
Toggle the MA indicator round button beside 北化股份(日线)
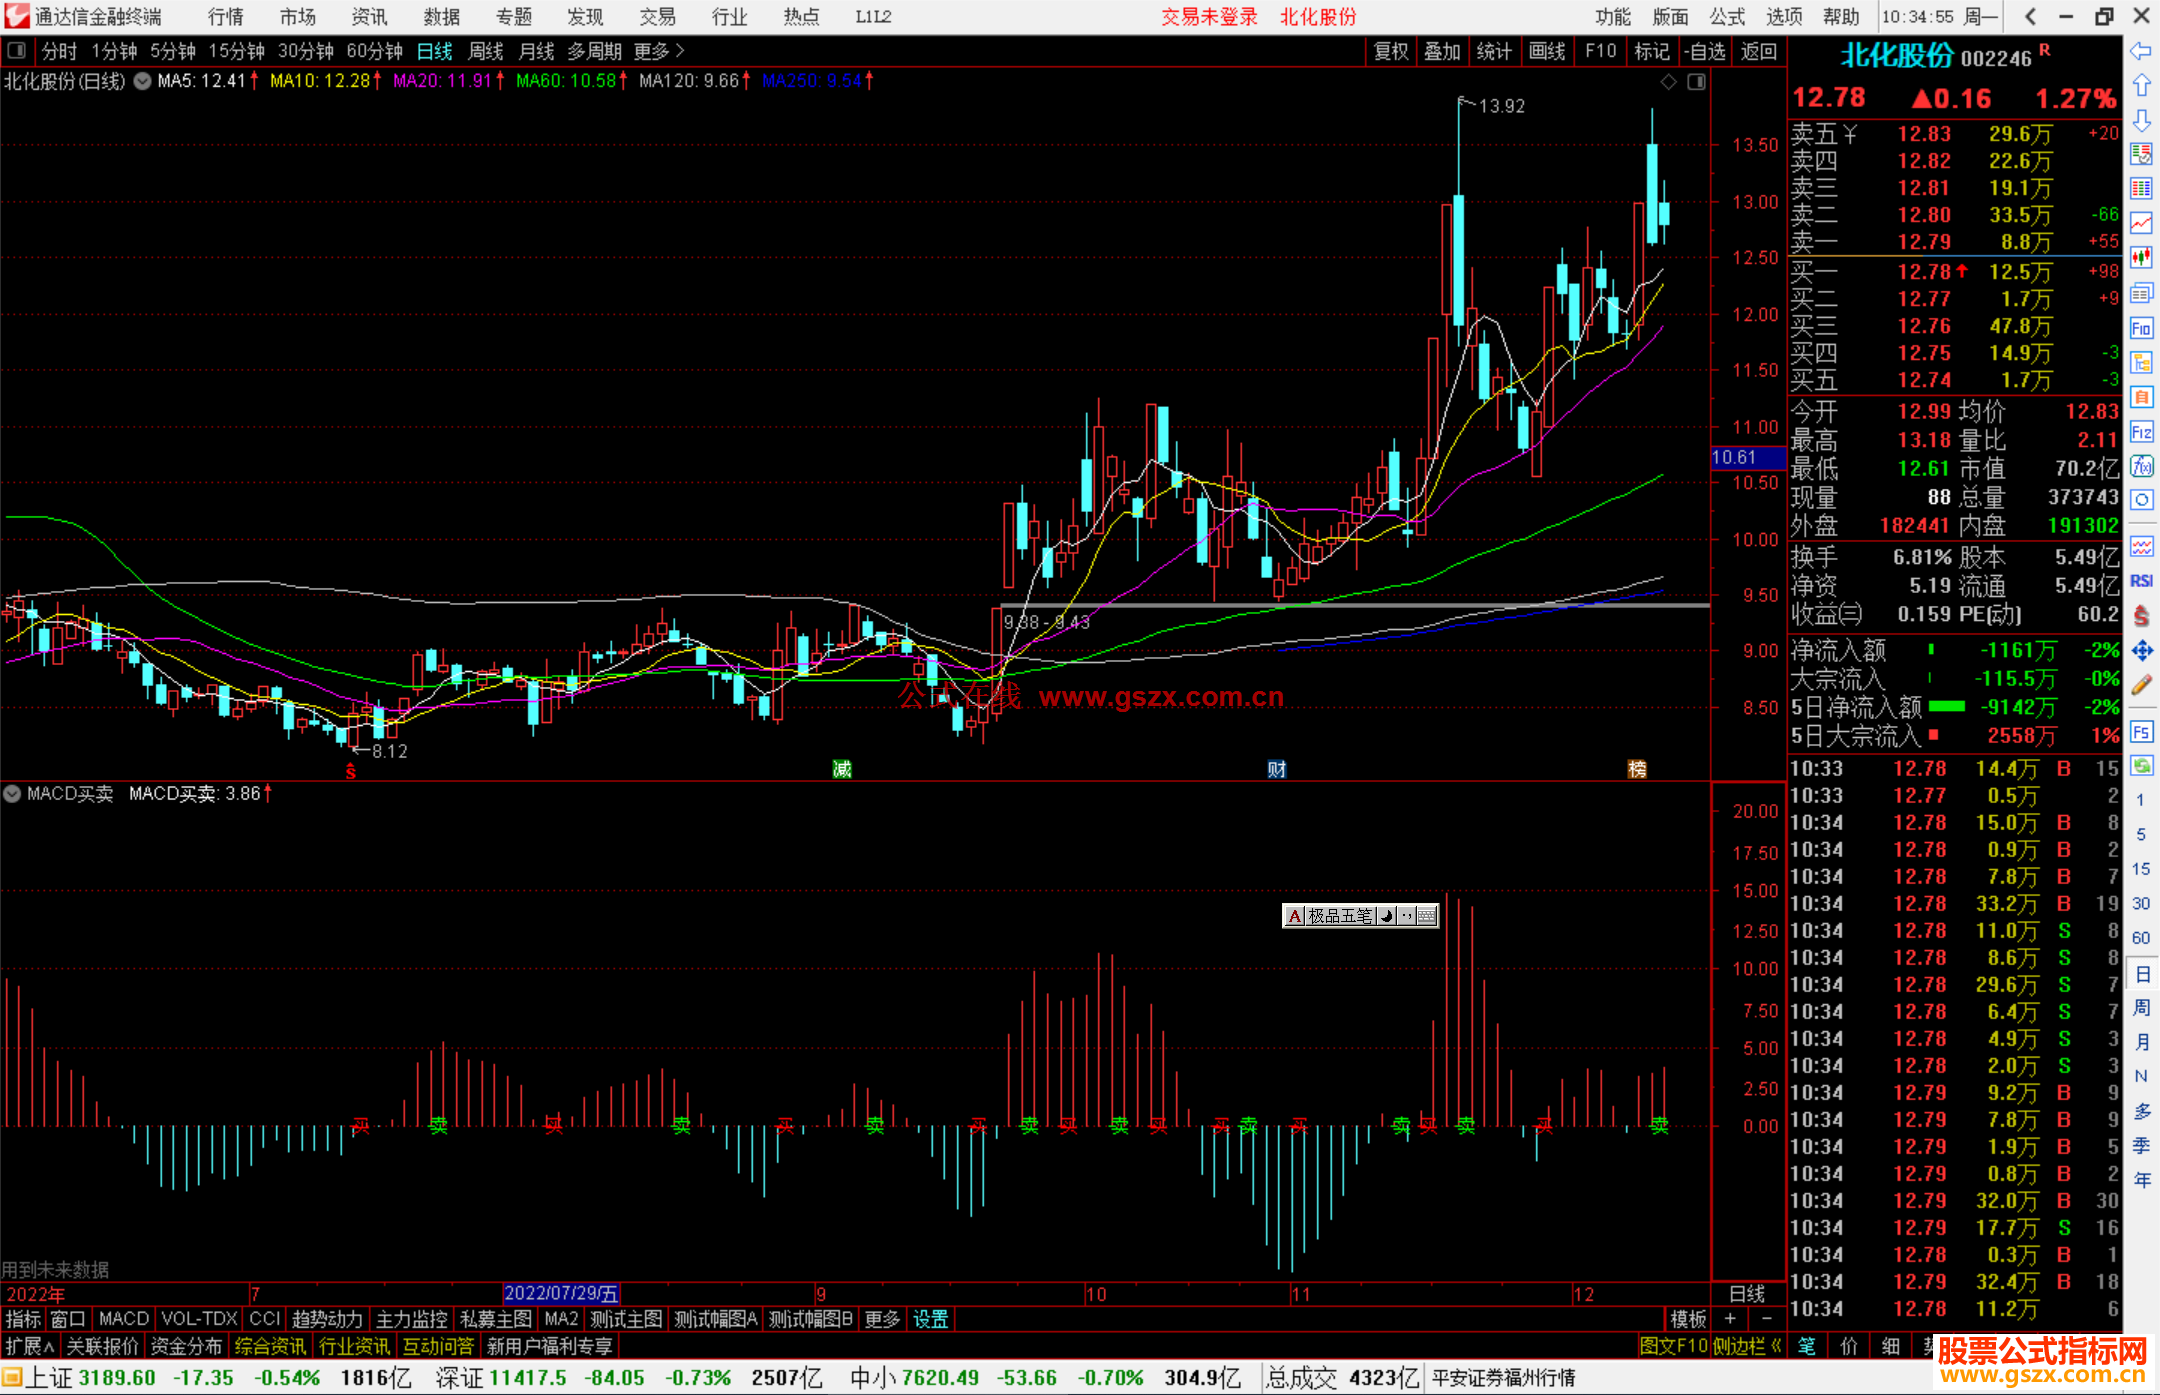[143, 81]
